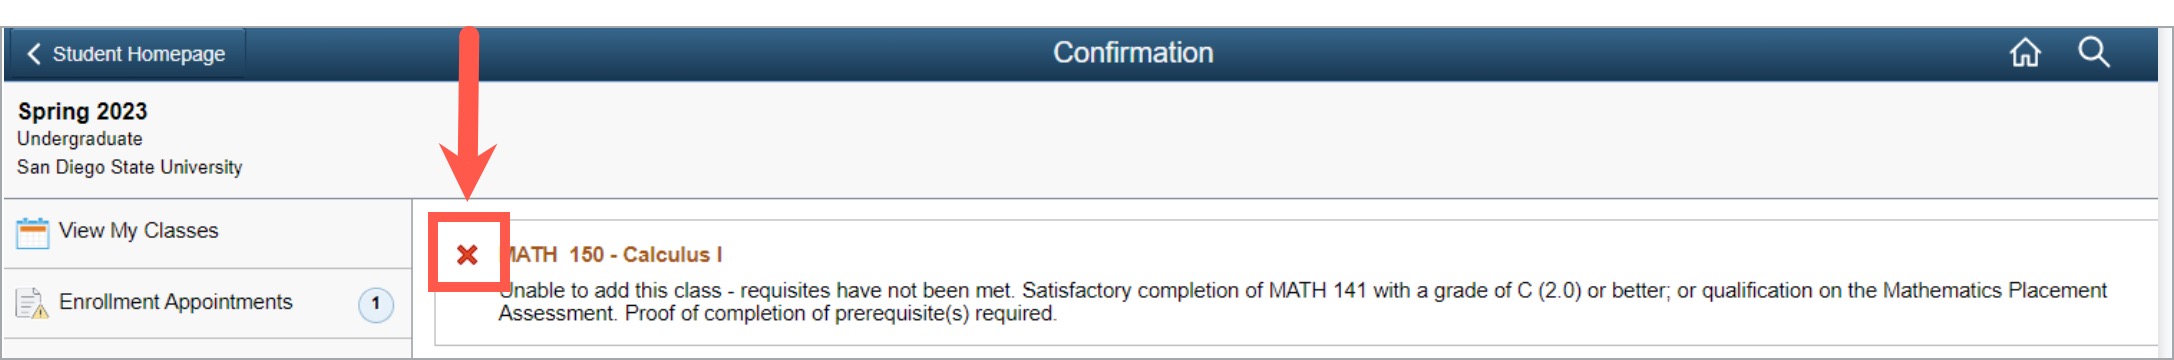Viewport: 2174px width, 360px height.
Task: Click the back chevron beside Student Homepage
Action: pos(34,54)
